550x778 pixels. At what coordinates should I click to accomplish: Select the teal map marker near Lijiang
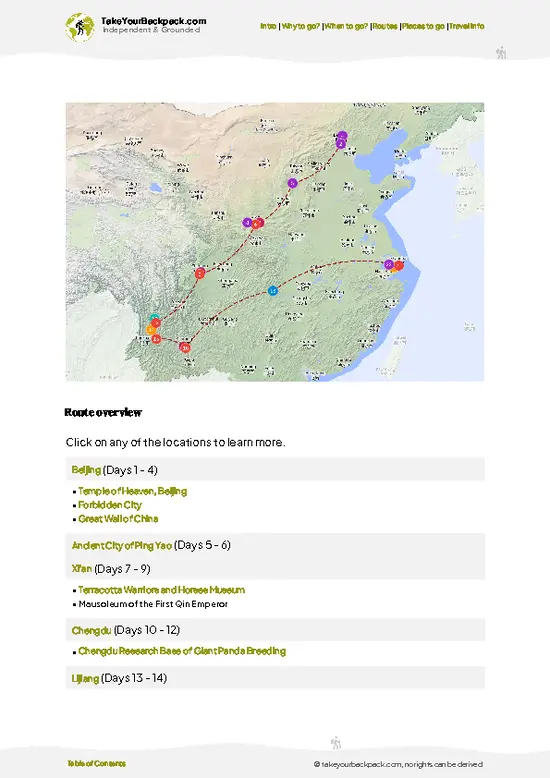click(x=155, y=318)
